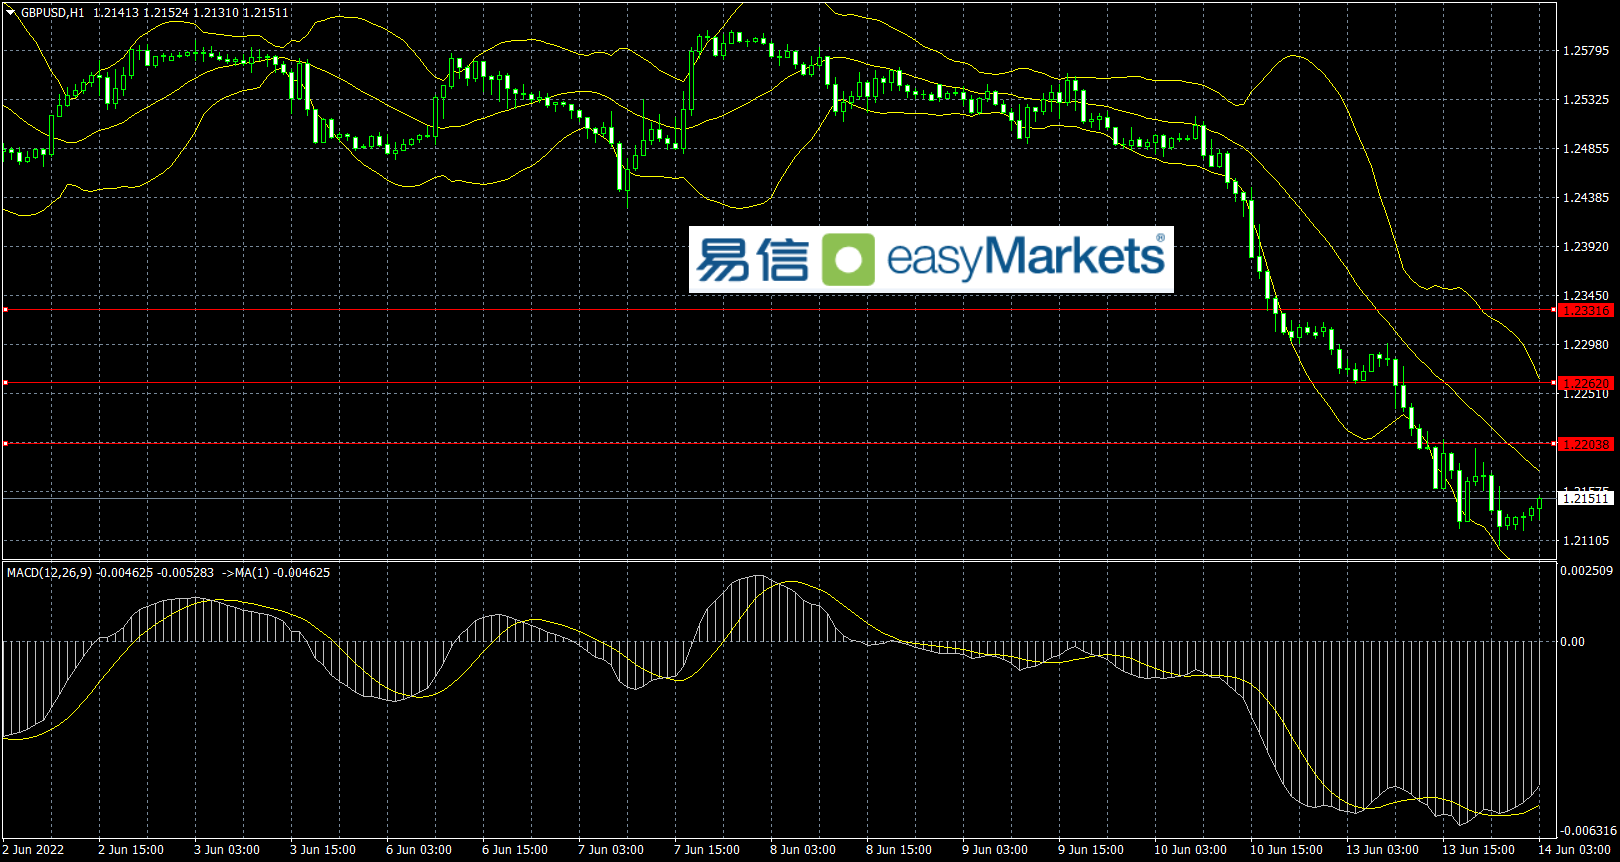Click the red 1.22620 price level tag
1620x862 pixels.
coord(1586,384)
